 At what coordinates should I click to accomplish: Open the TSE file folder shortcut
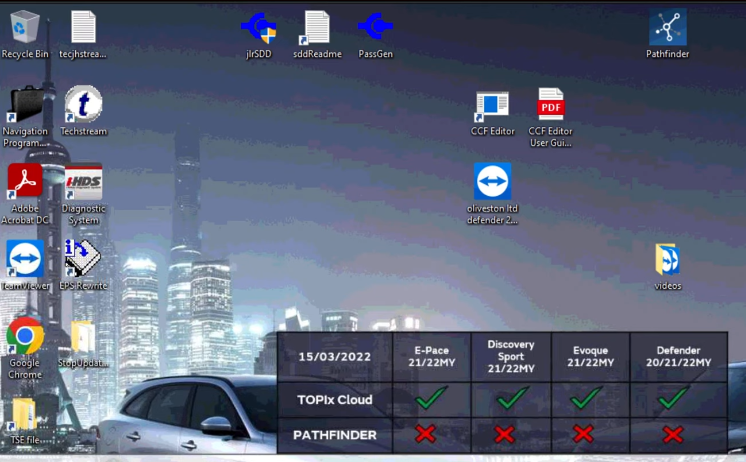coord(24,415)
